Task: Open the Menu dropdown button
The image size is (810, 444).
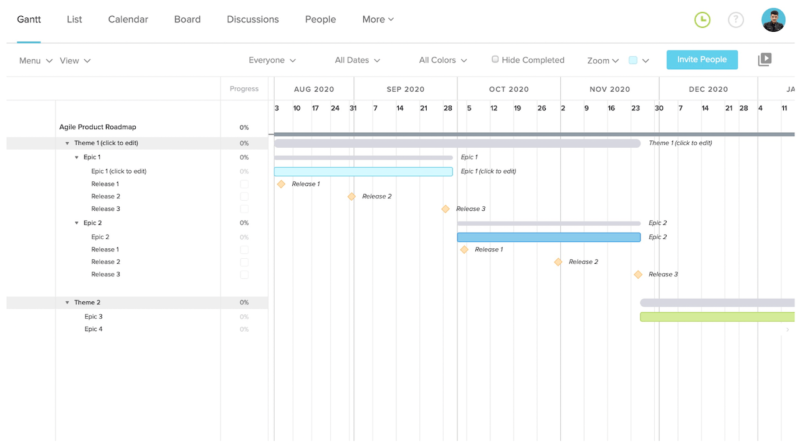Action: 35,60
